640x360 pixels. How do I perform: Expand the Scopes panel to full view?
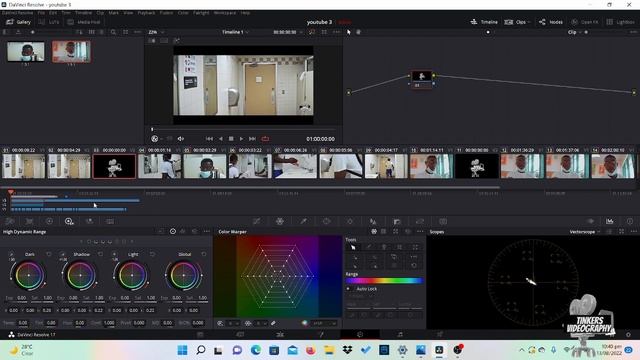[621, 231]
